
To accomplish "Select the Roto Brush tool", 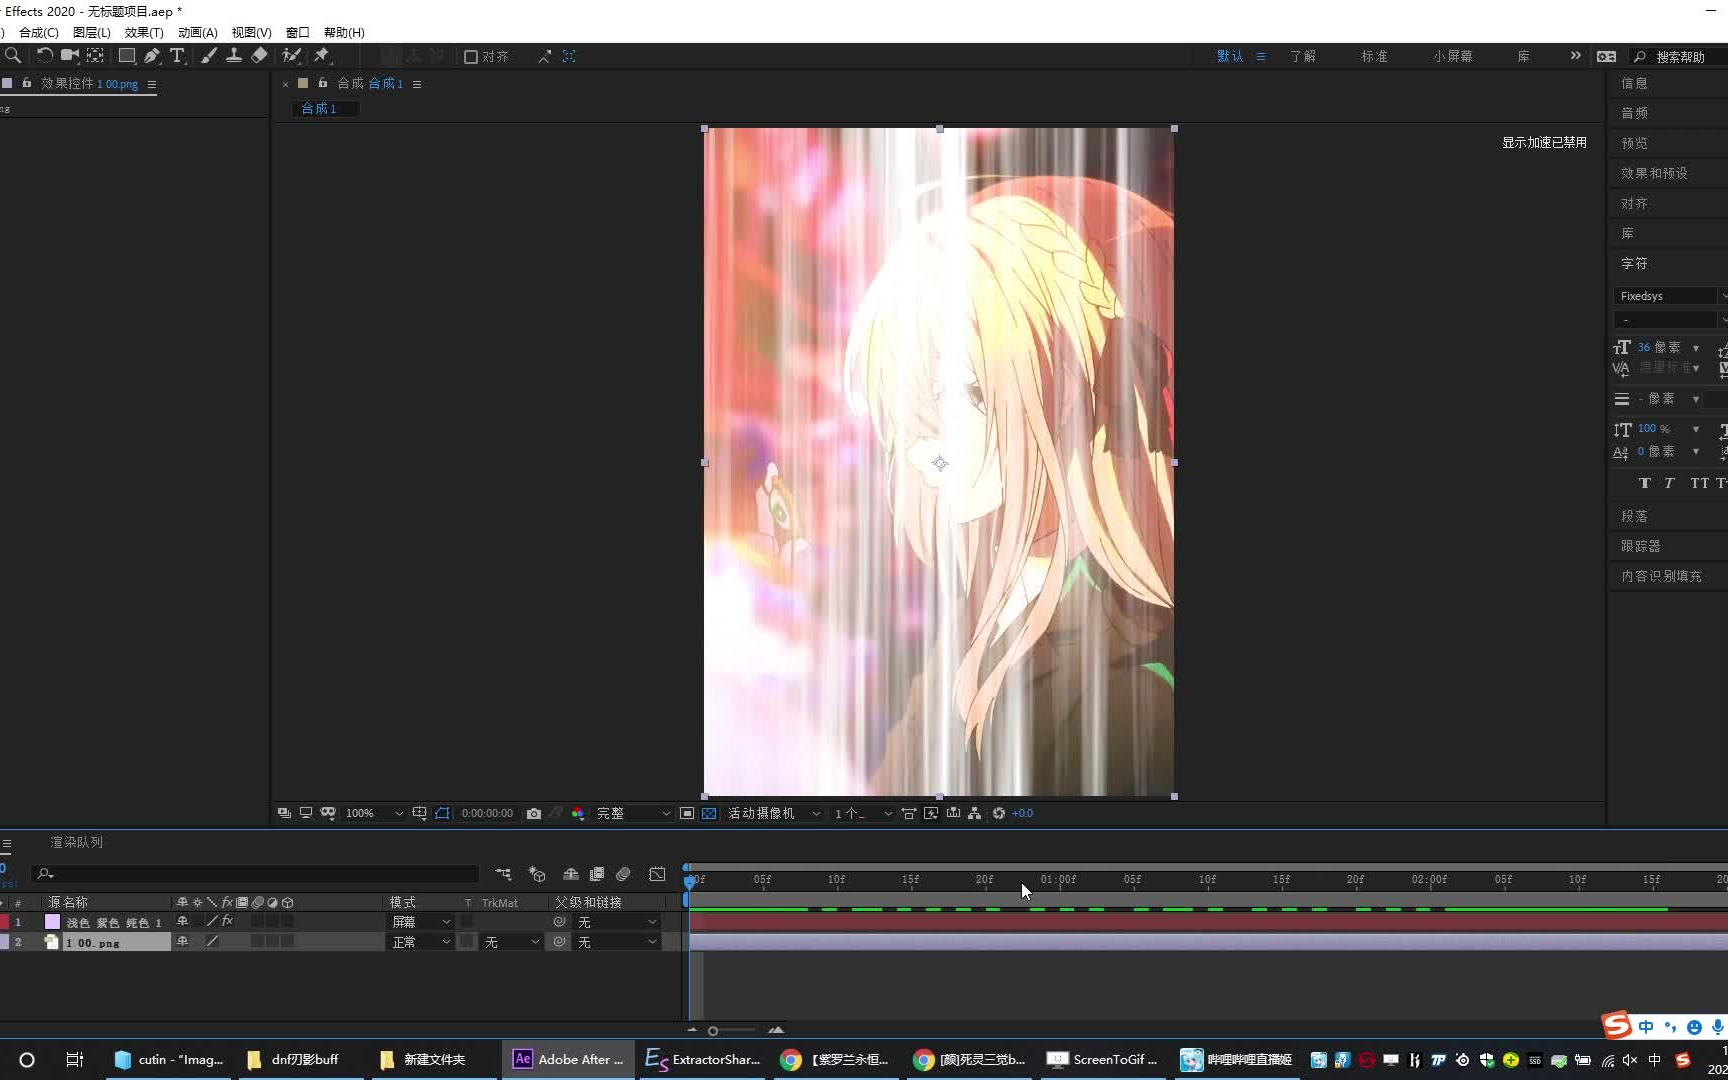I will 291,56.
